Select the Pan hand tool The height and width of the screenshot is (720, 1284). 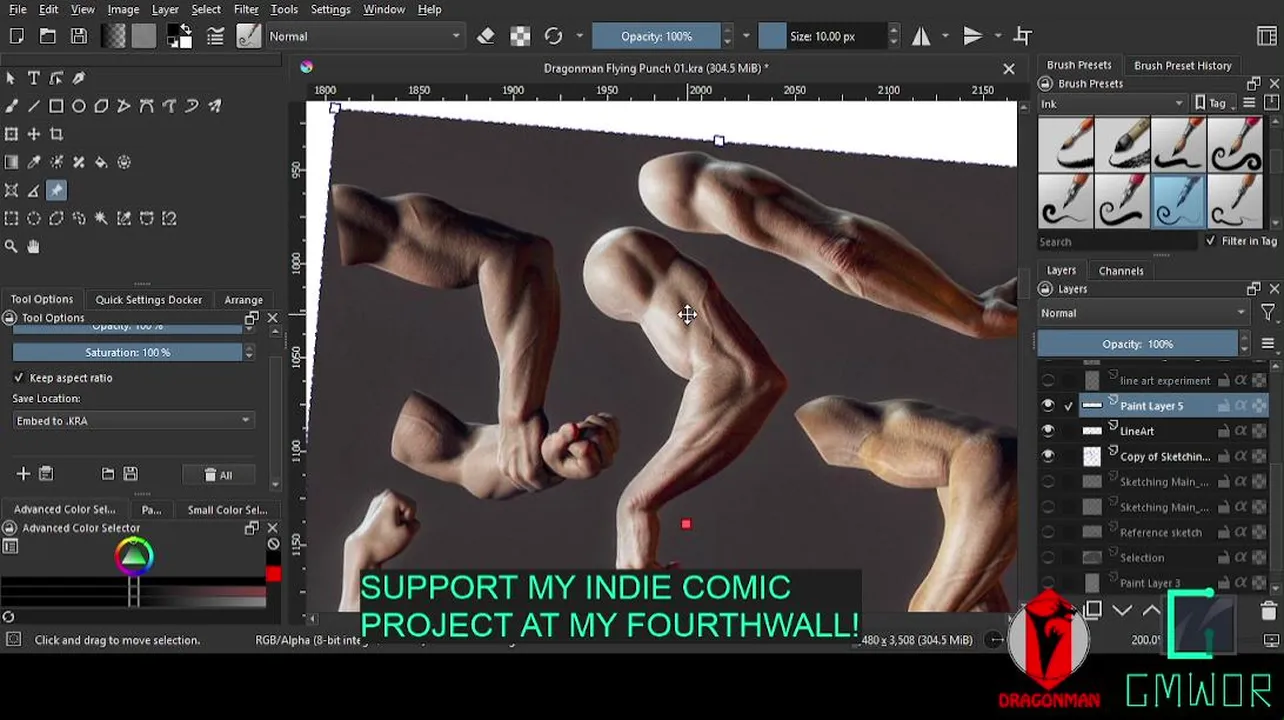coord(33,246)
